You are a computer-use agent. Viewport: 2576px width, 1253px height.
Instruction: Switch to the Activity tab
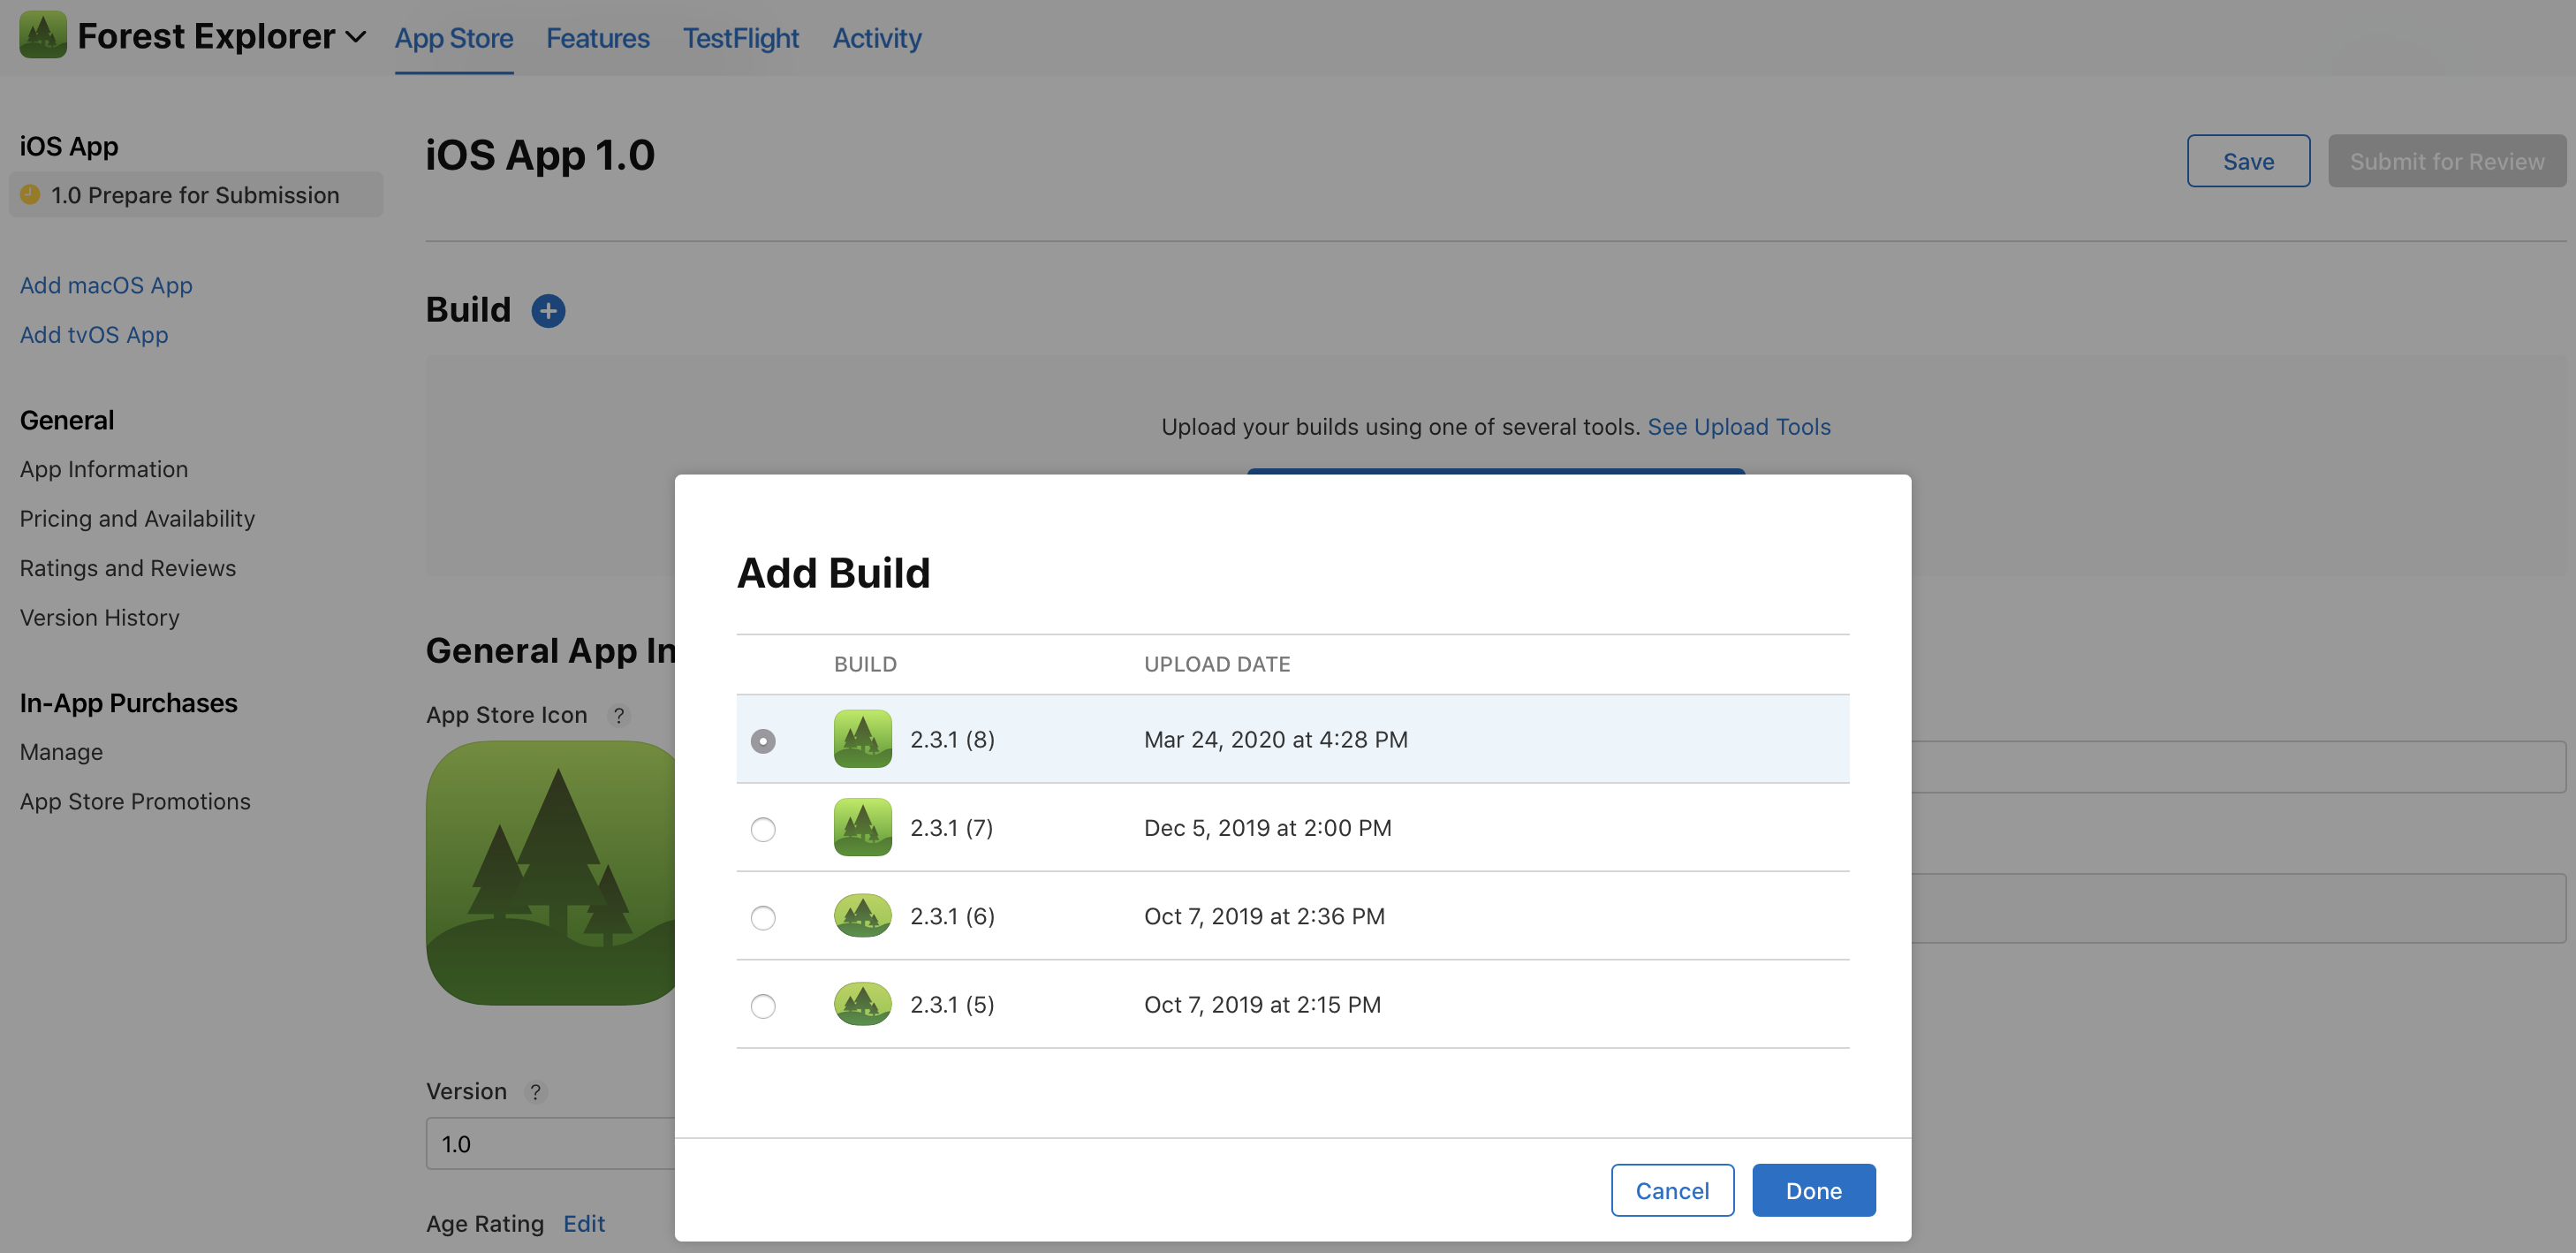pos(875,36)
